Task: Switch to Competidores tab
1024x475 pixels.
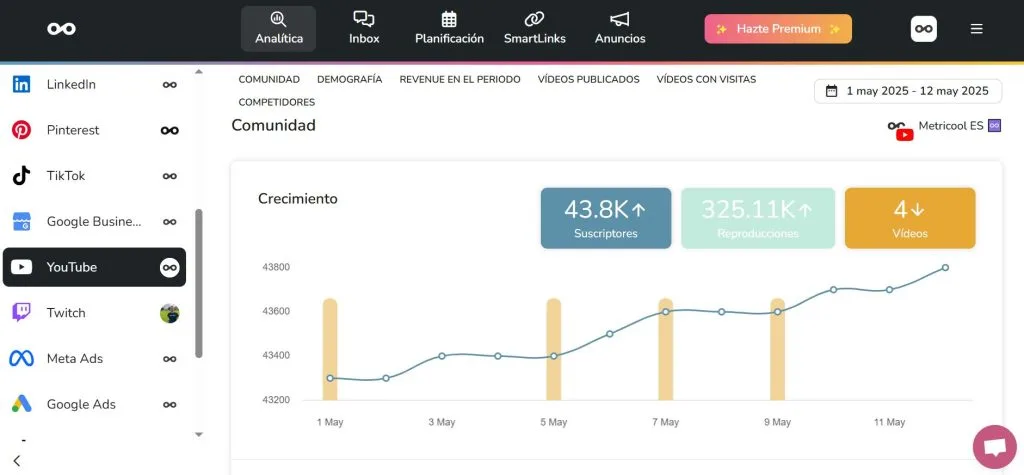Action: [276, 102]
